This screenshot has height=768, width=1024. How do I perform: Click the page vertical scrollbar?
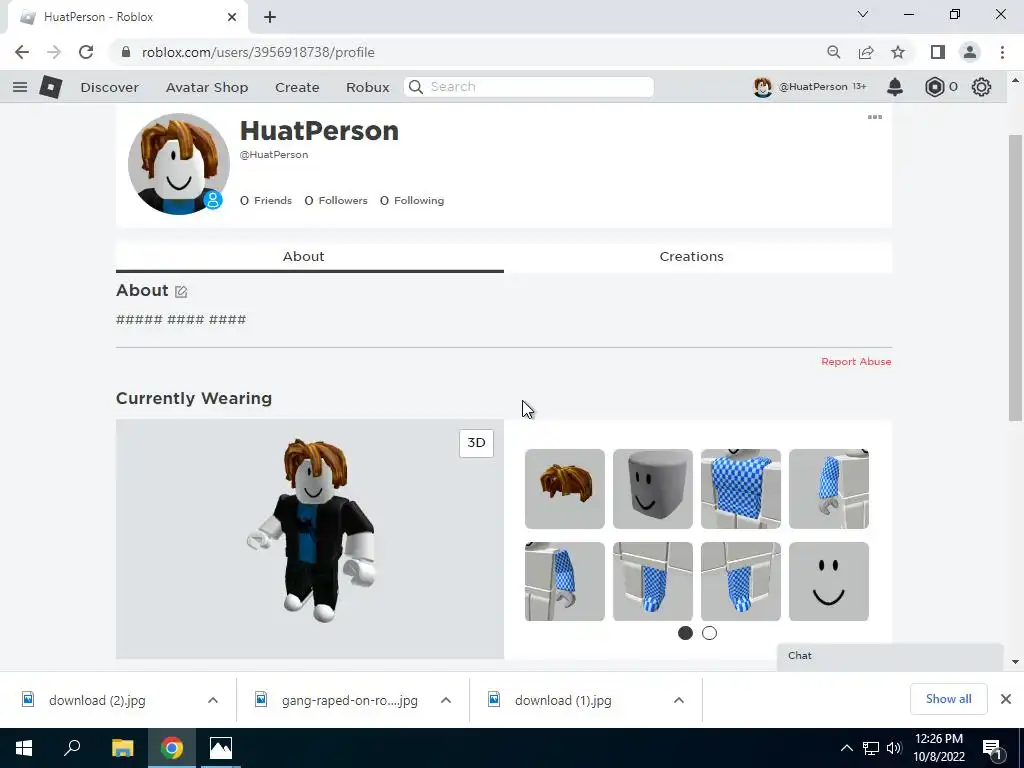pyautogui.click(x=1015, y=278)
